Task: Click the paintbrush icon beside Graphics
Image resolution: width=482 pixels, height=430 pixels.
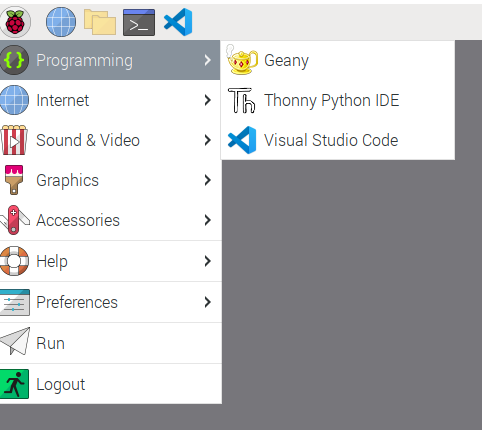Action: tap(14, 180)
